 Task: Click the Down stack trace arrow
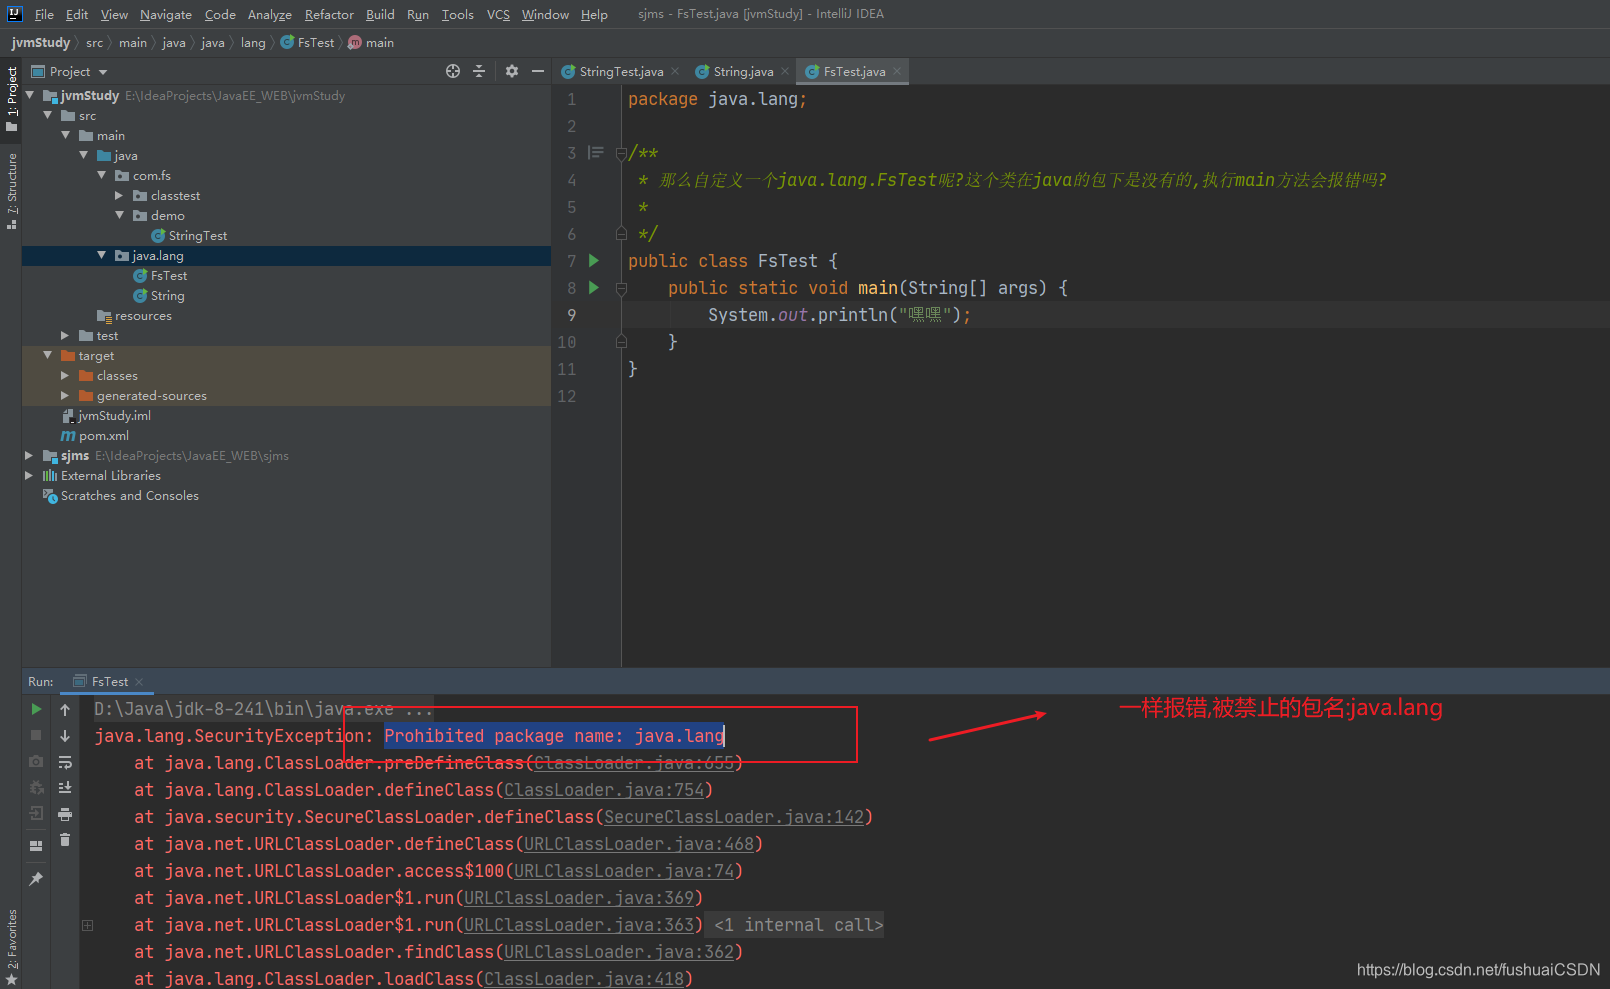tap(65, 735)
